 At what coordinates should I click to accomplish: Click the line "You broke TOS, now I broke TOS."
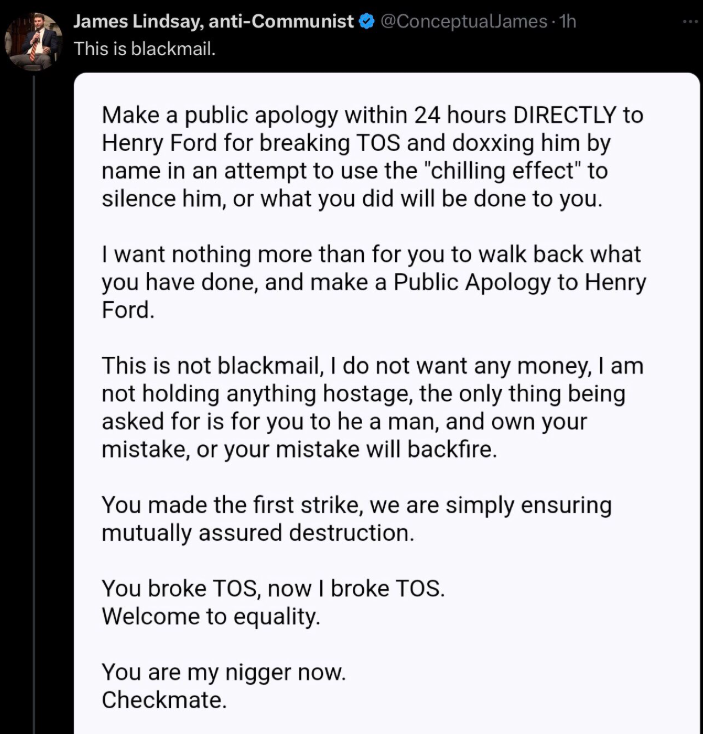tap(273, 588)
